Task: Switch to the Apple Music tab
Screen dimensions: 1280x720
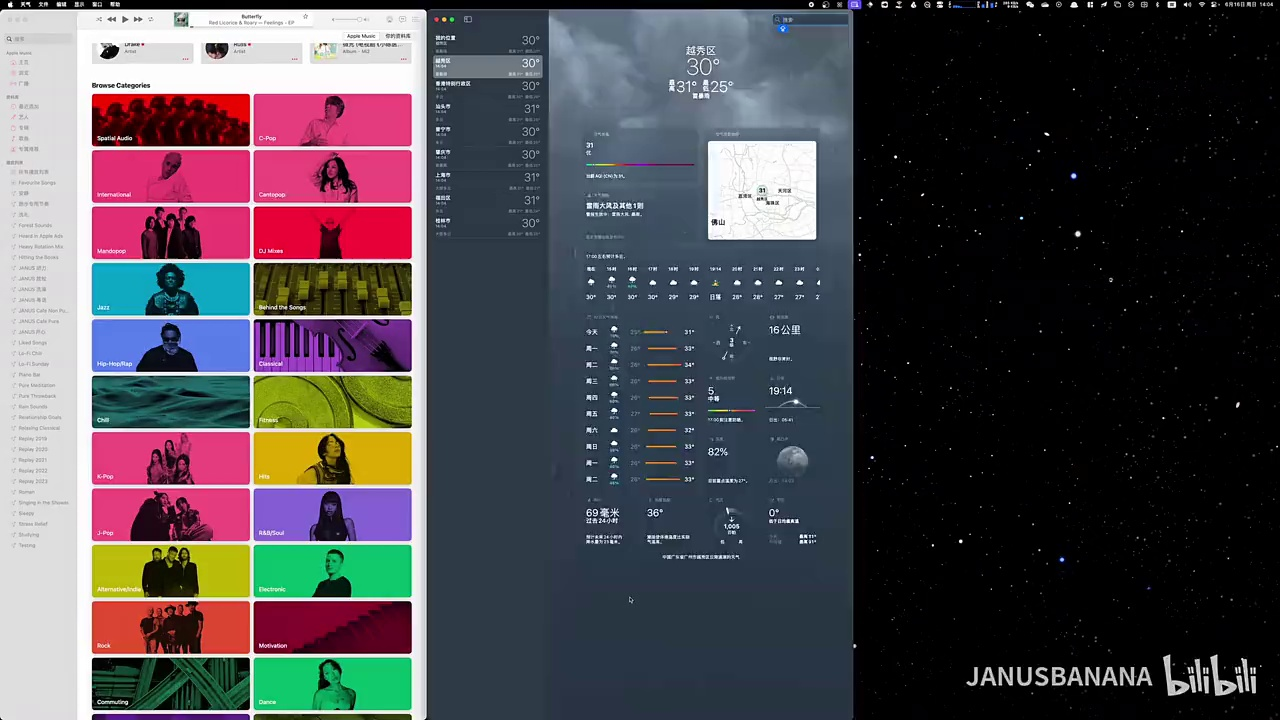Action: [x=361, y=36]
